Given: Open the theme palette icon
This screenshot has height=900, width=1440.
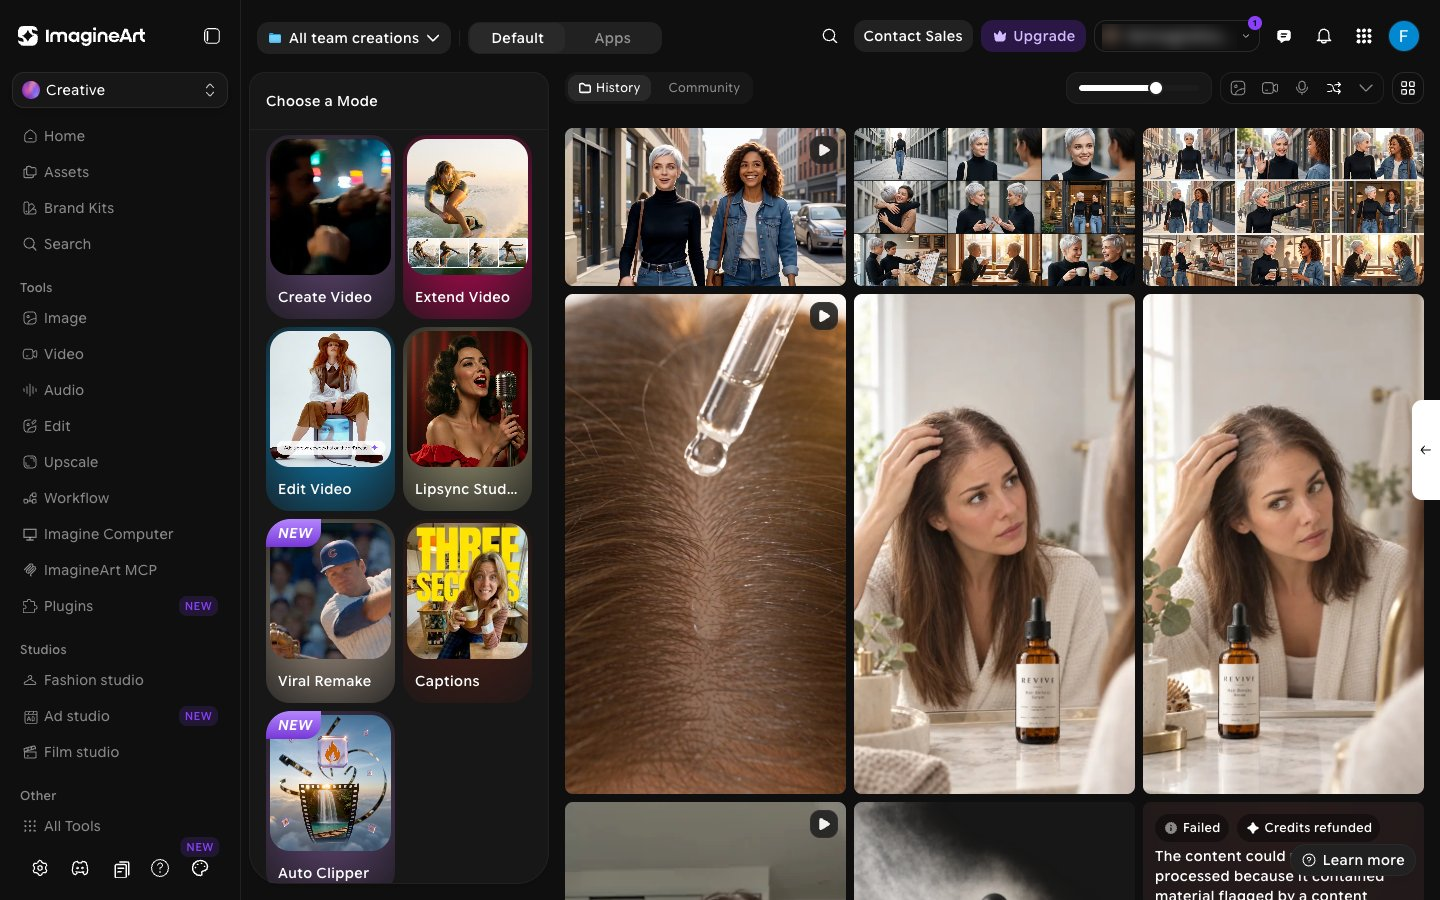Looking at the screenshot, I should (200, 868).
